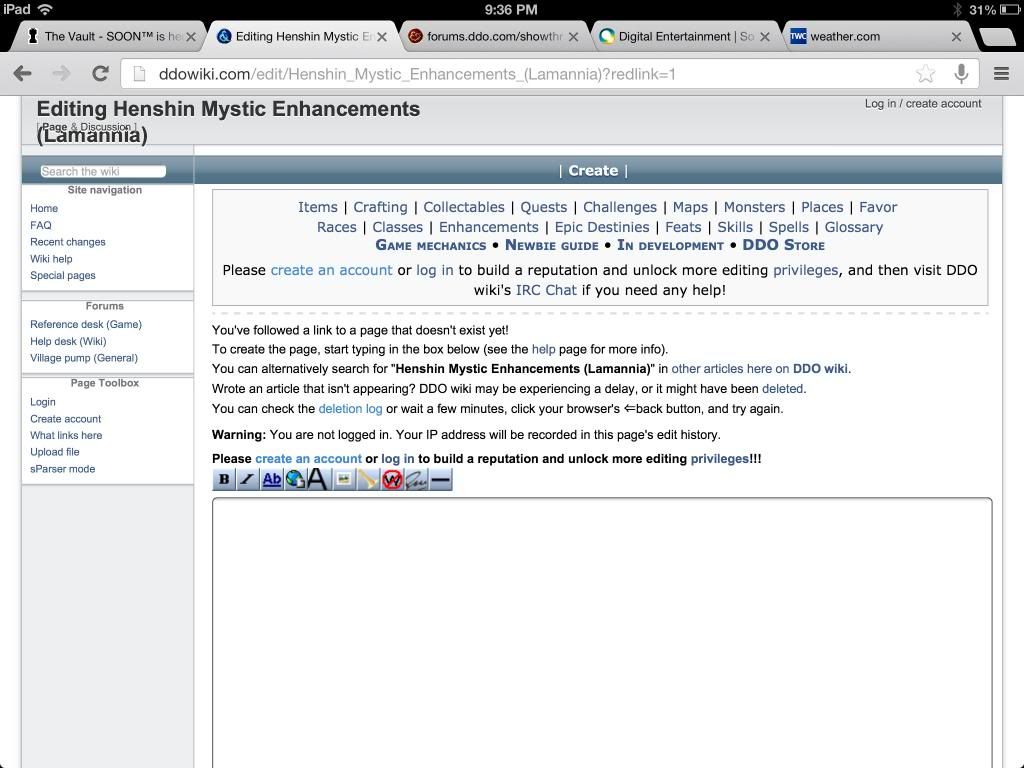
Task: Close the Digital Entertainment tab
Action: [765, 37]
